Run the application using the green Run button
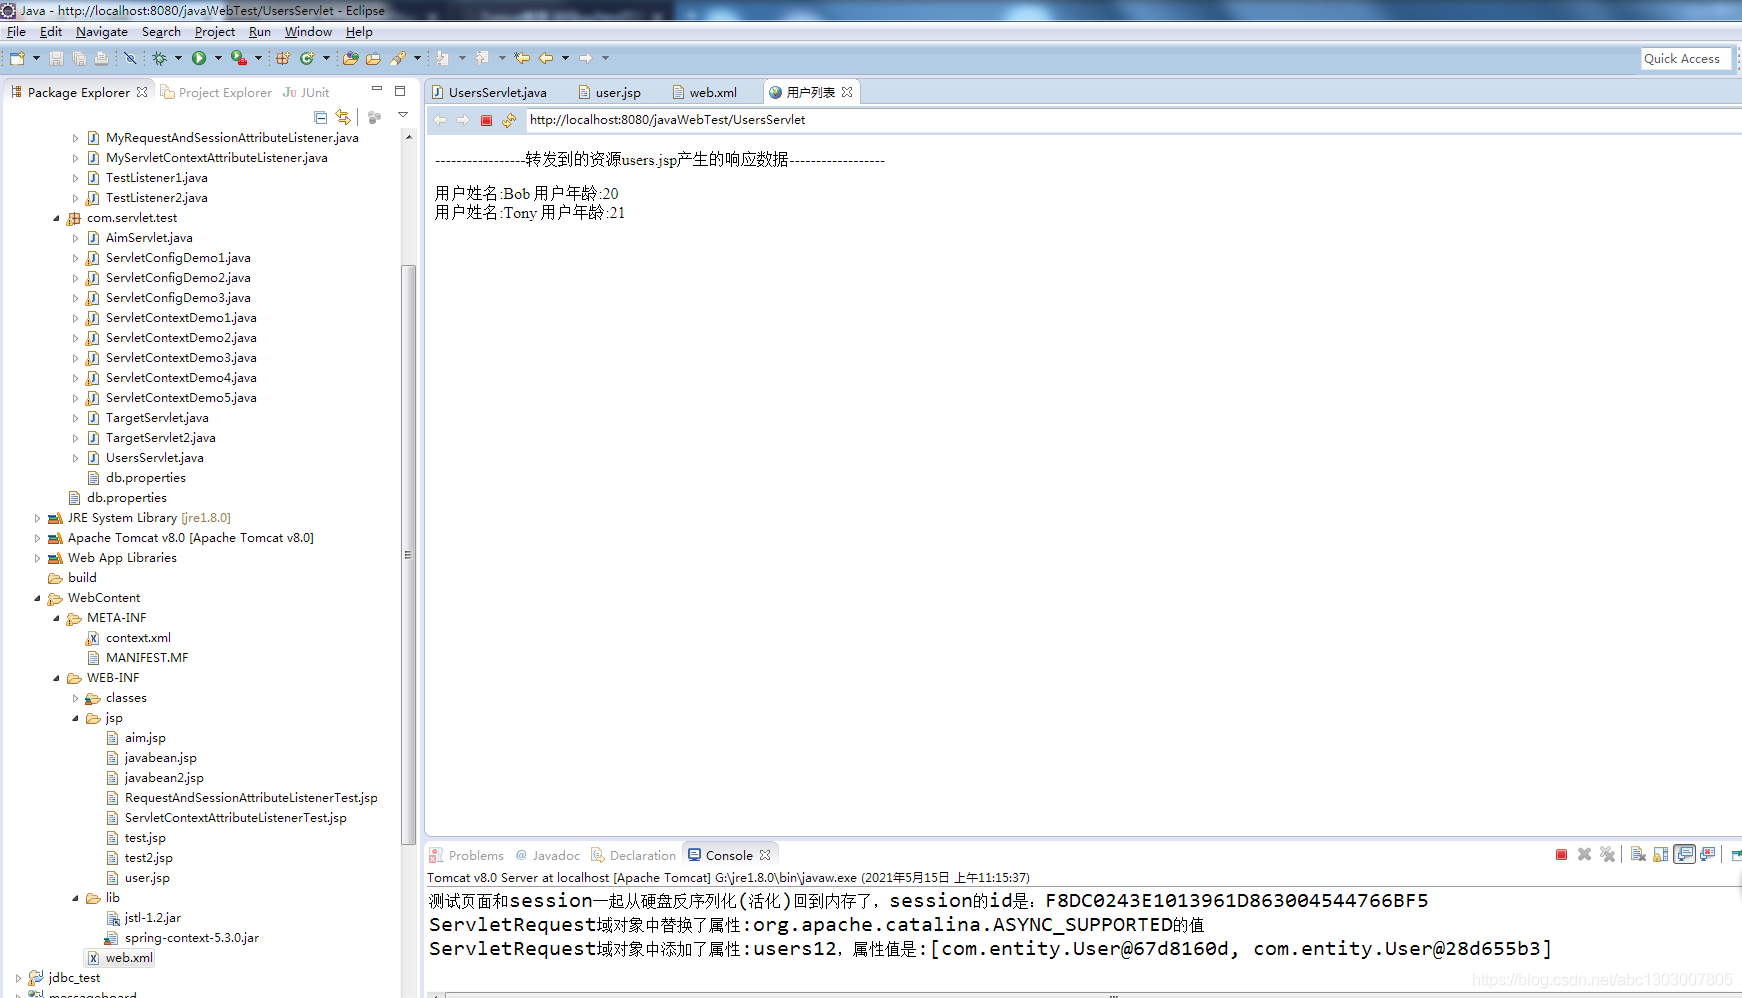This screenshot has height=998, width=1742. tap(201, 57)
